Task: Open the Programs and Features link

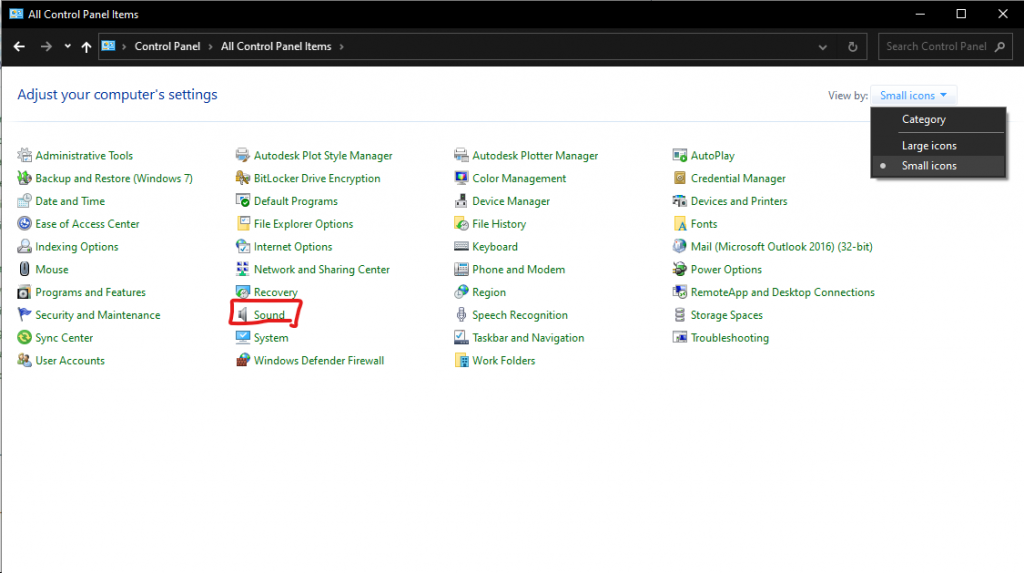Action: pos(90,292)
